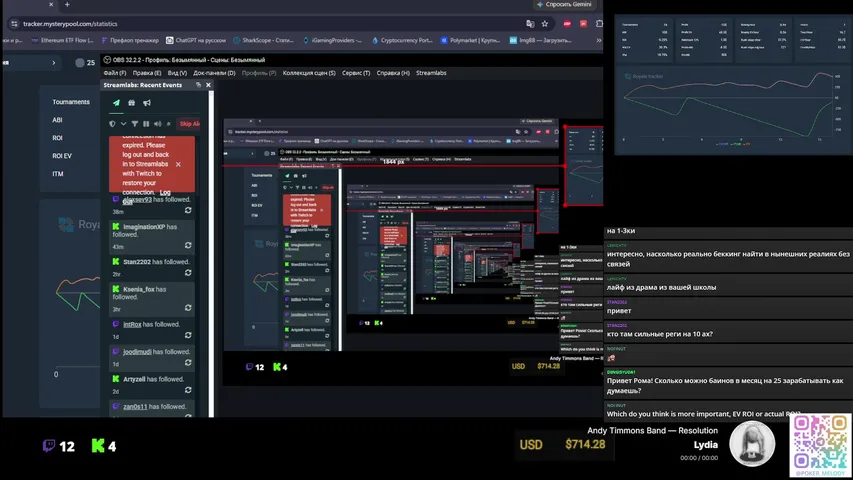The width and height of the screenshot is (853, 480).
Task: Click the Lydia avatar circle
Action: pyautogui.click(x=752, y=444)
